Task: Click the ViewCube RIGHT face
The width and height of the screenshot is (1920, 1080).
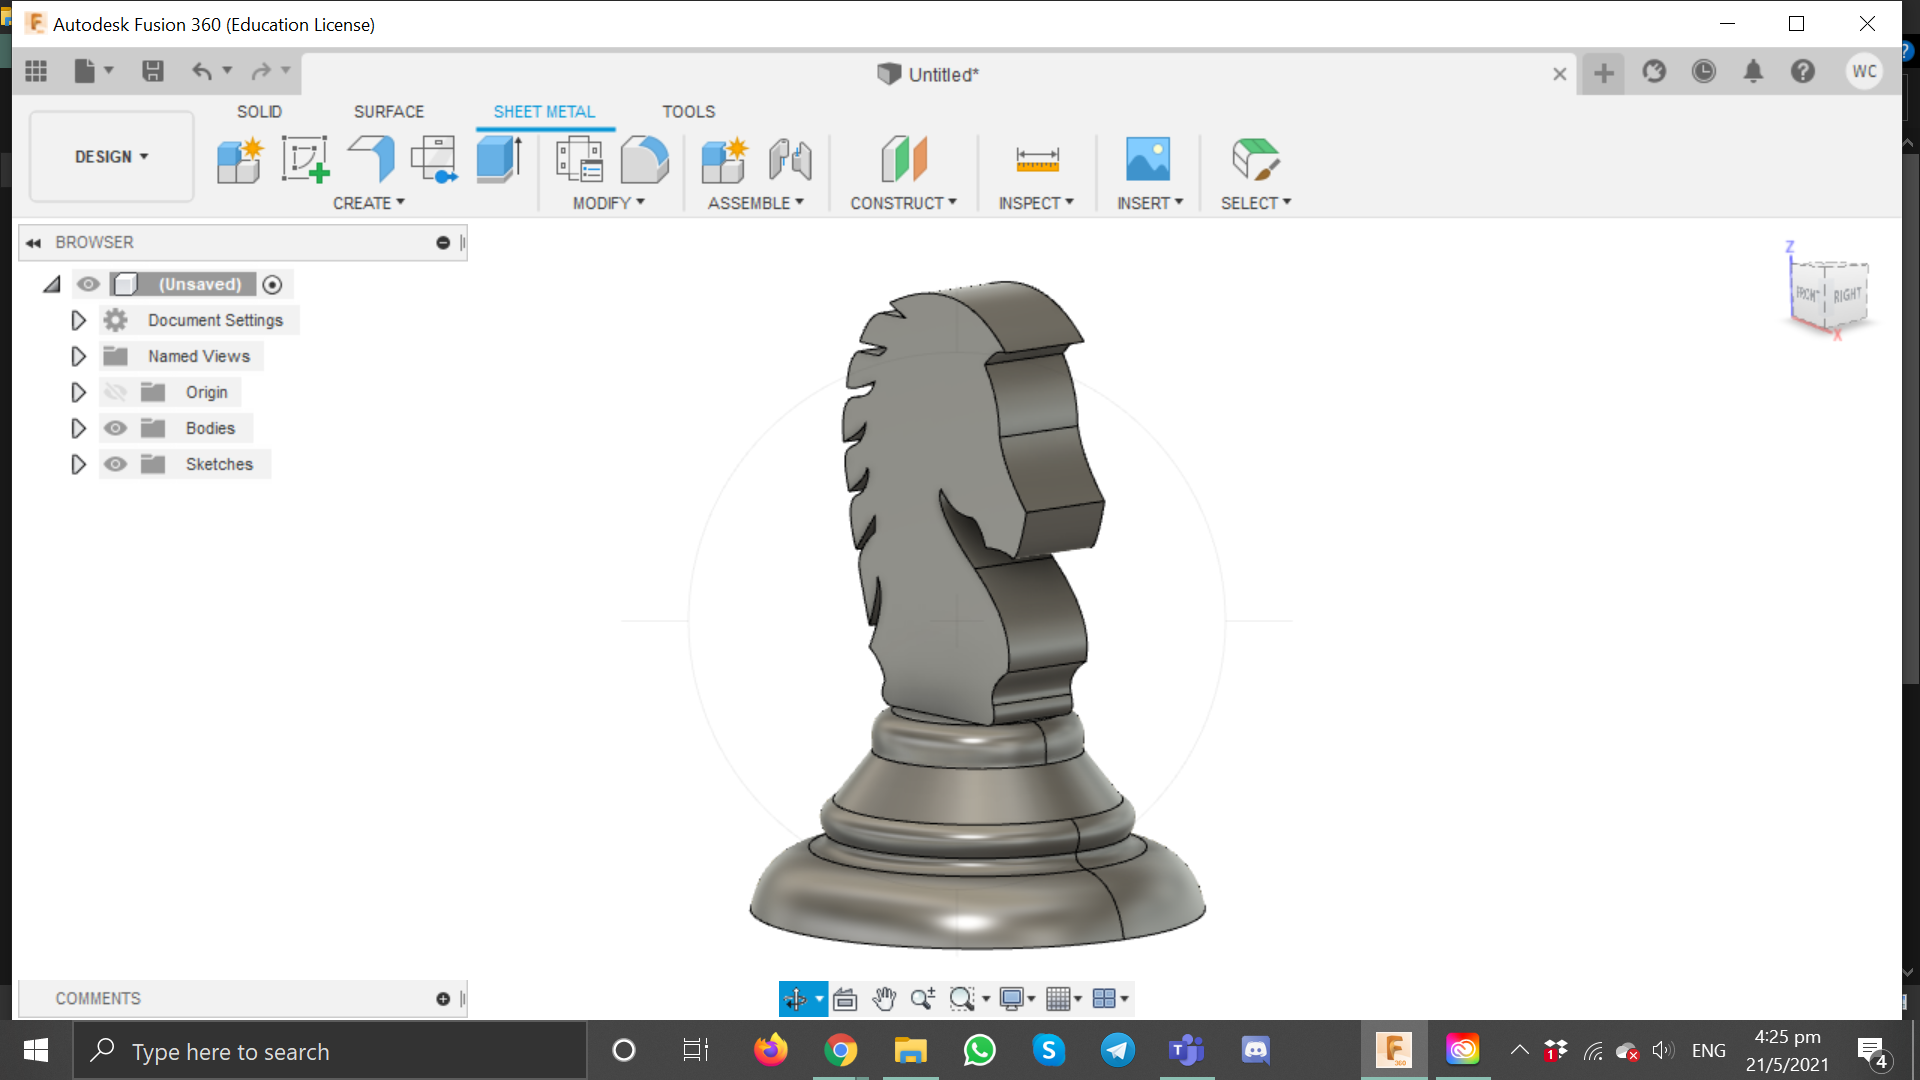Action: (x=1846, y=295)
